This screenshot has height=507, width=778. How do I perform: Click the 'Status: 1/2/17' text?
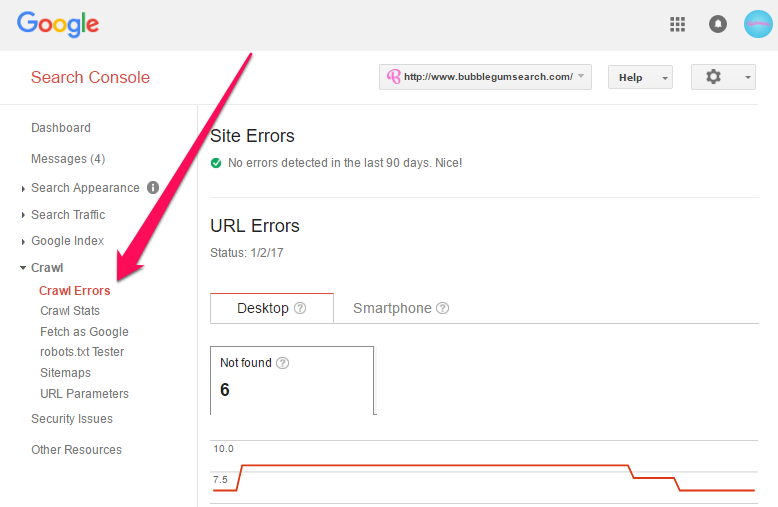[x=247, y=253]
